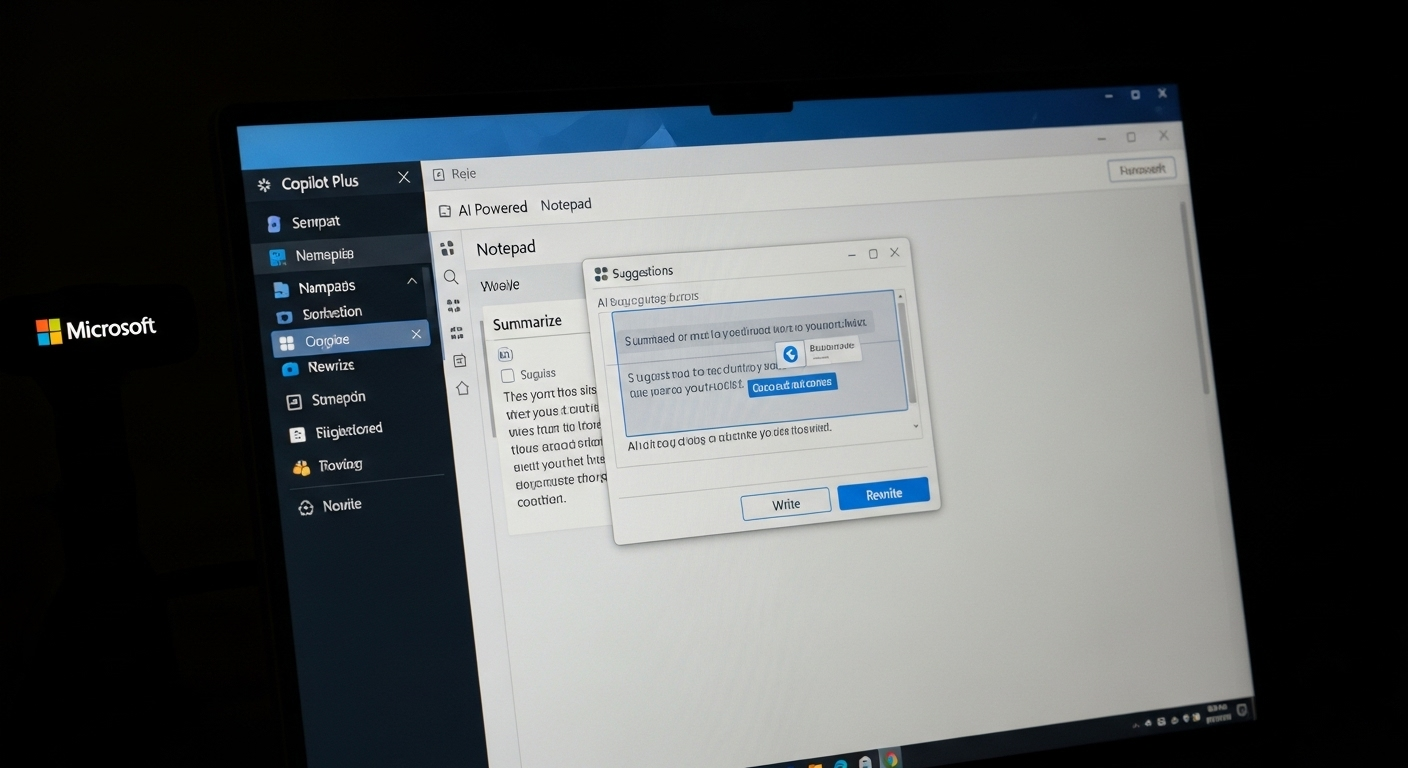Click the Fiigbrlored document icon
The width and height of the screenshot is (1408, 768).
[x=296, y=434]
